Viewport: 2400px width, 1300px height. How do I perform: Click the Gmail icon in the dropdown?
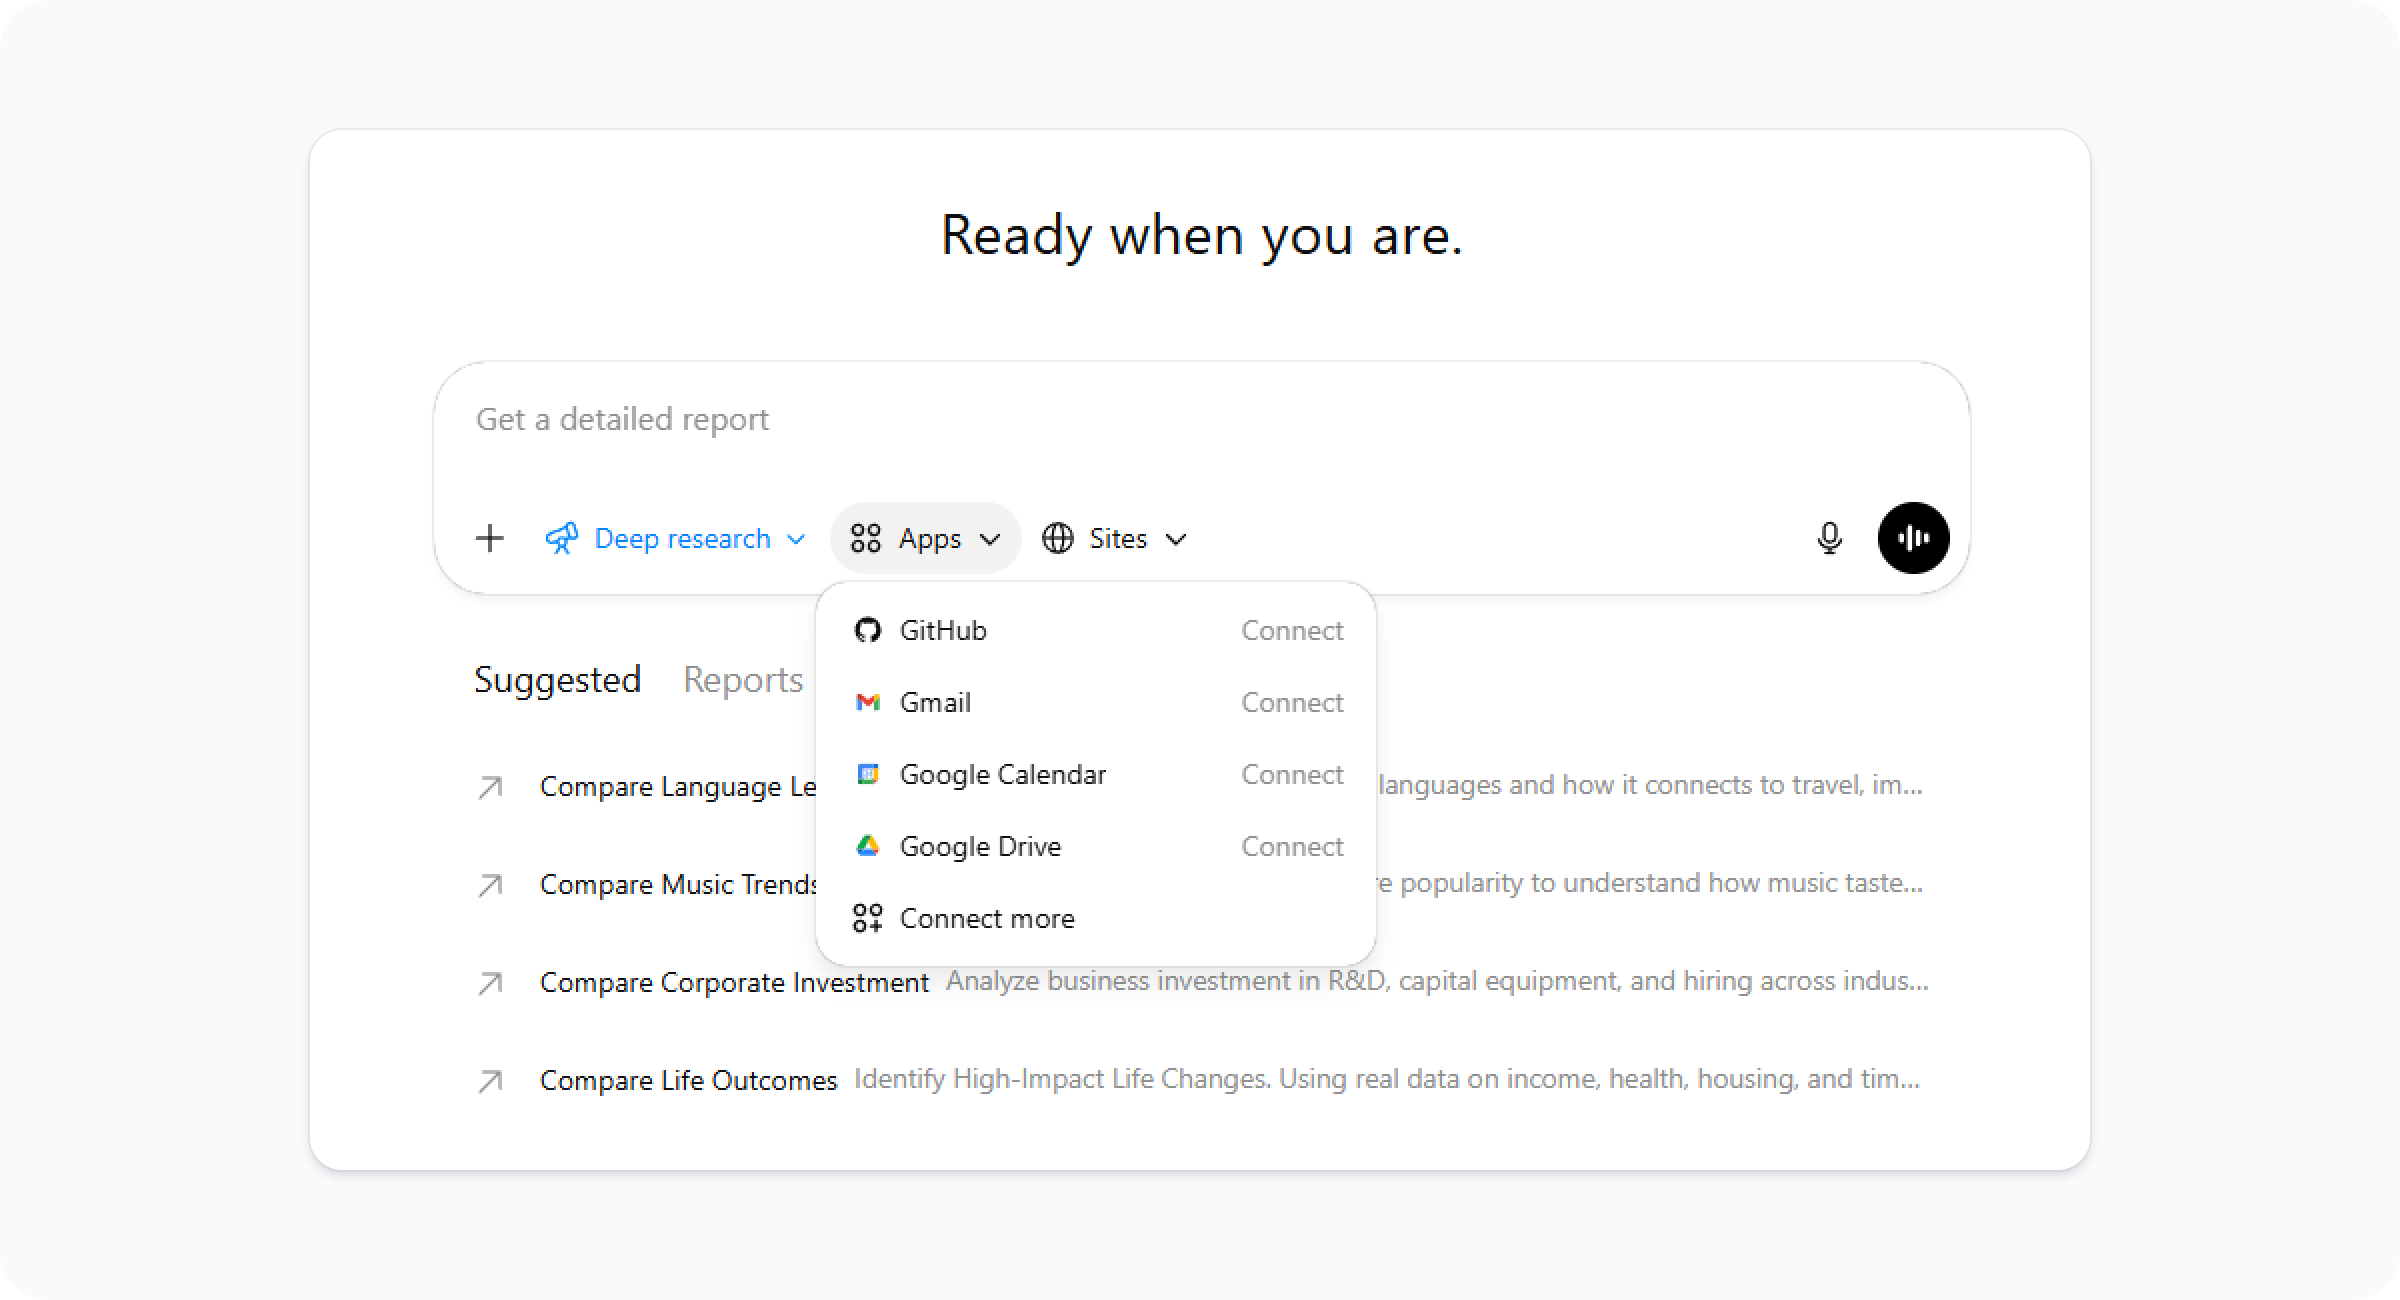868,702
